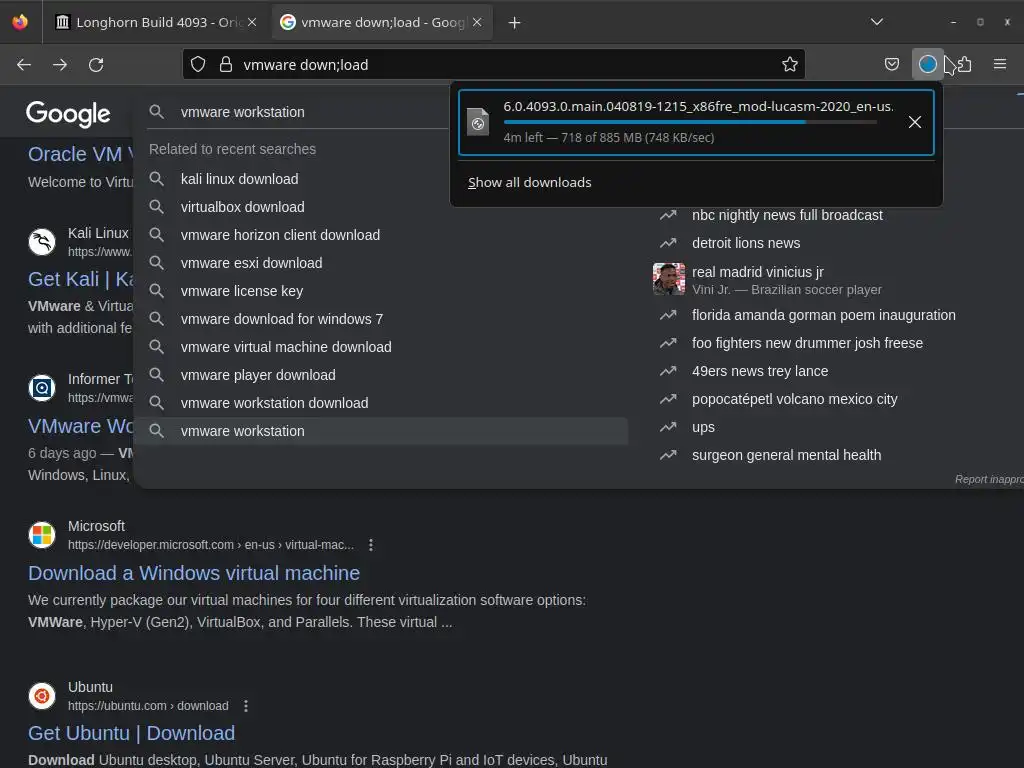The image size is (1024, 768).
Task: Open 49ers news trey lance trend
Action: [x=760, y=371]
